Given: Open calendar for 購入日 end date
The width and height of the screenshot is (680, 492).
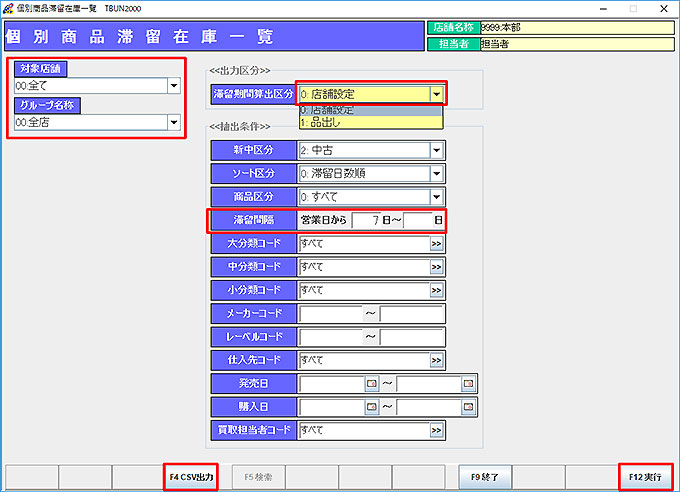Looking at the screenshot, I should click(468, 407).
